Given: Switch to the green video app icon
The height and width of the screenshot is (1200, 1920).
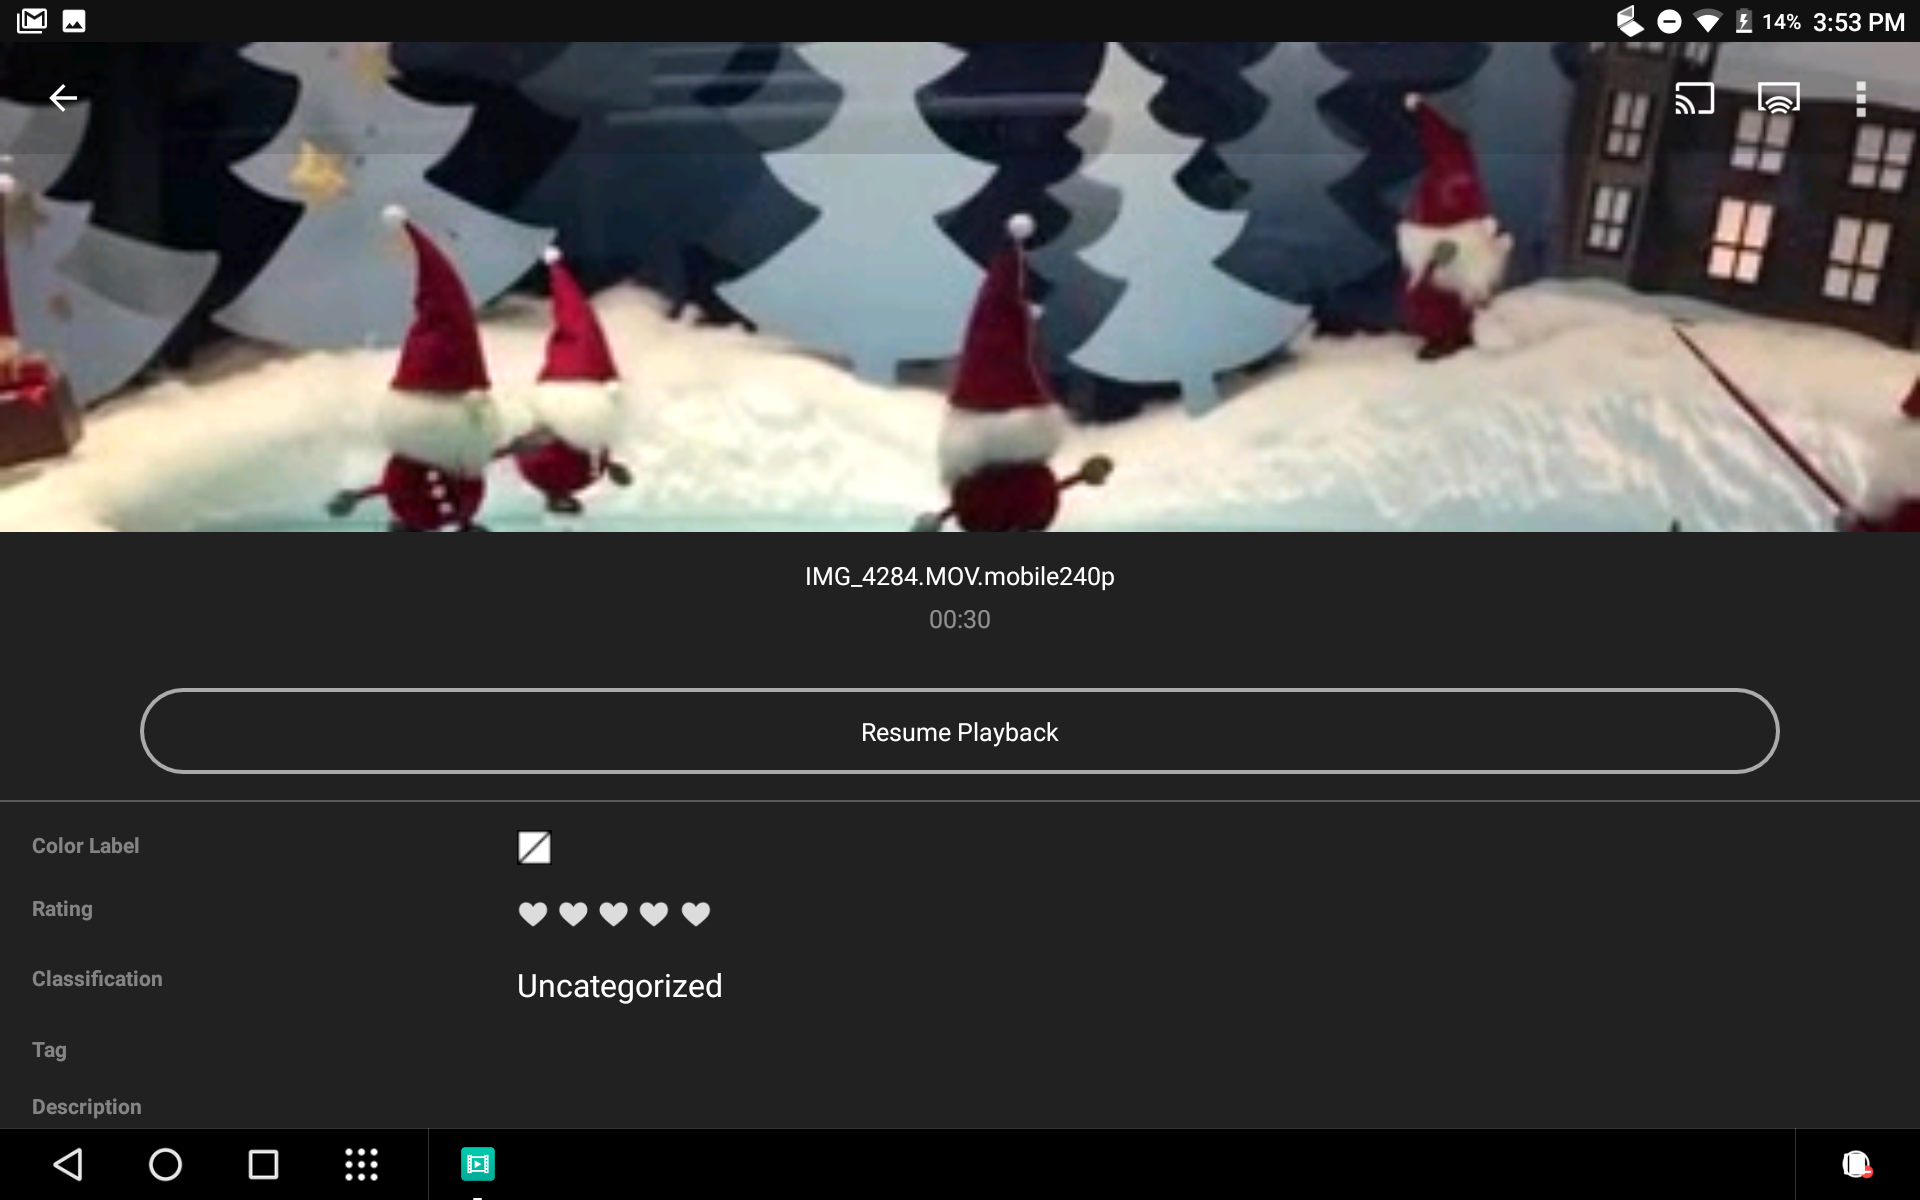Looking at the screenshot, I should coord(478,1164).
